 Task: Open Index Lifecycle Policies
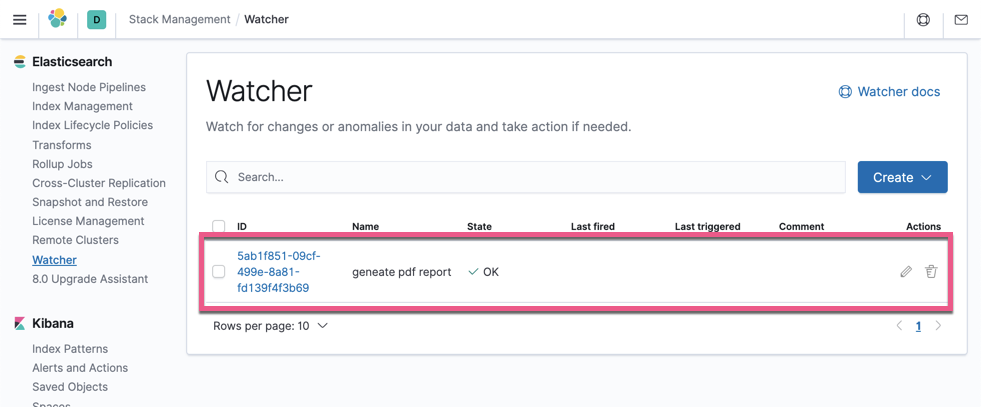point(93,125)
